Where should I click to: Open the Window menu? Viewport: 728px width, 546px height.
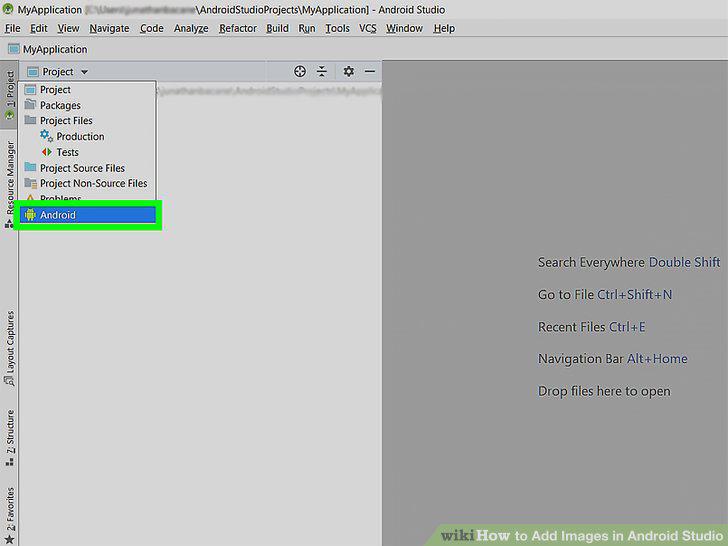[x=404, y=28]
